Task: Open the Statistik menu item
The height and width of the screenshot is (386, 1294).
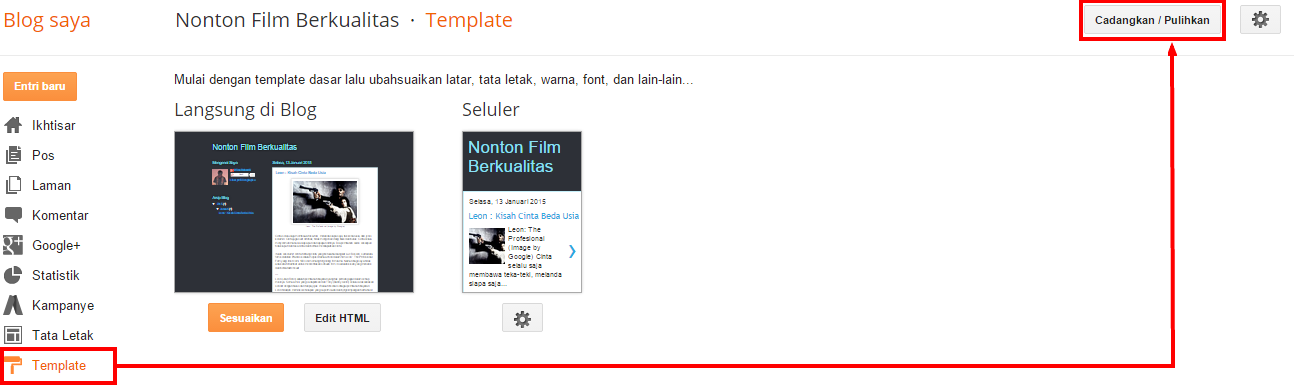Action: click(x=56, y=275)
